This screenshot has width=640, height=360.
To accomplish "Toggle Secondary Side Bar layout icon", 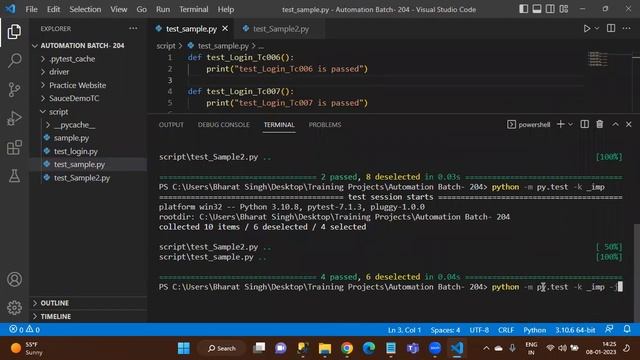I will coord(550,9).
